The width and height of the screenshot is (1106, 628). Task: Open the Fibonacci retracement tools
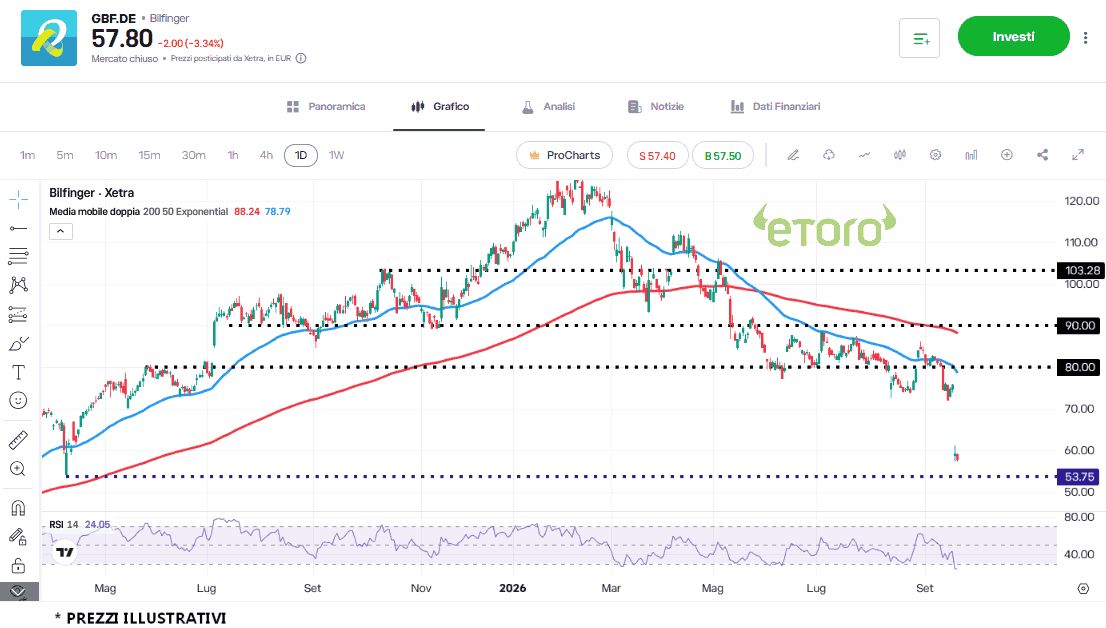click(18, 256)
